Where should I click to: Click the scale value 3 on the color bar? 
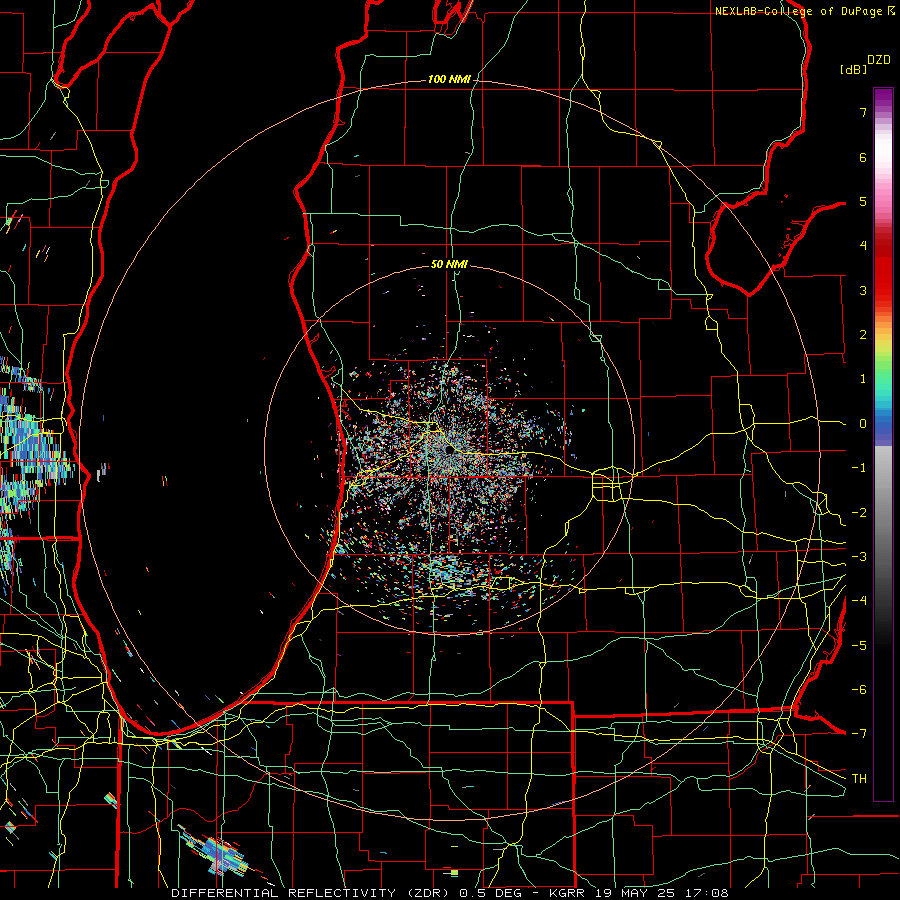point(863,290)
